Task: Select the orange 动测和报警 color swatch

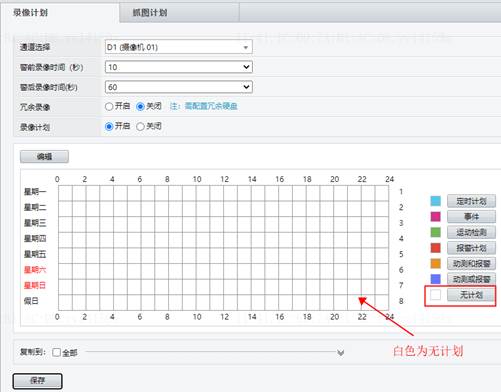Action: tap(435, 264)
